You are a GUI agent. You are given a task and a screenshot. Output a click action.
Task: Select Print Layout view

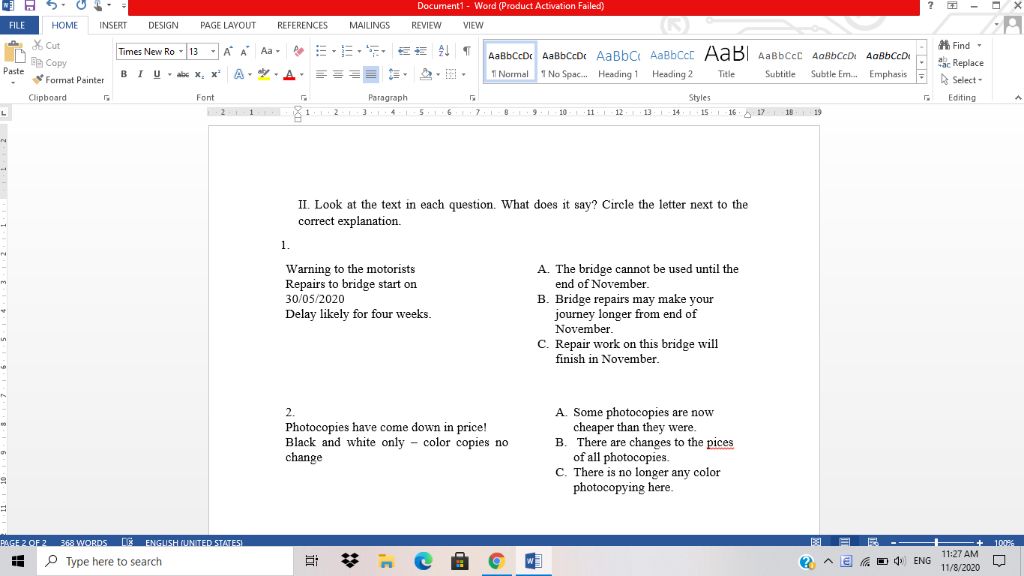click(844, 542)
